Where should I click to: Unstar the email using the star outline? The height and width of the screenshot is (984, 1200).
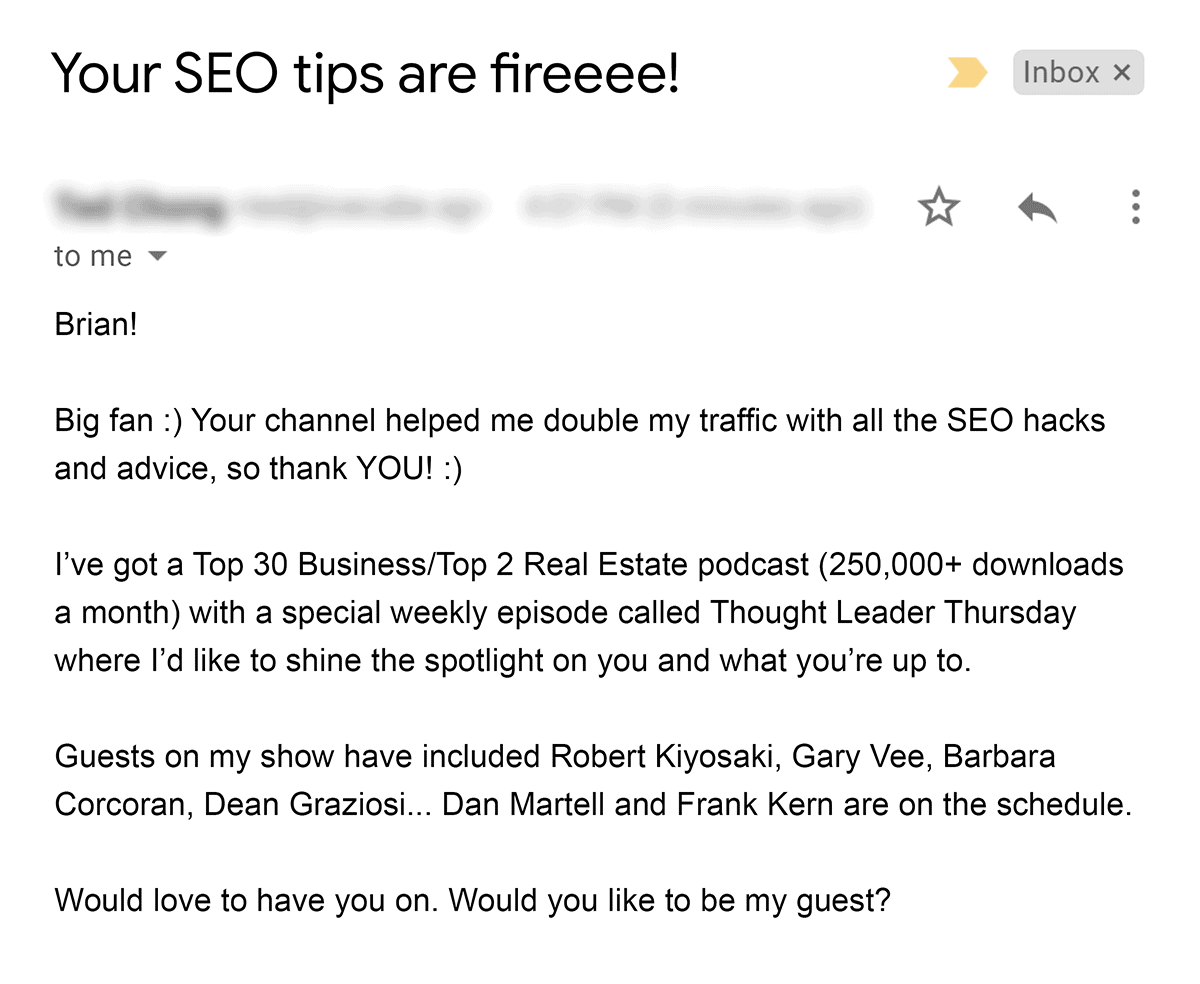(938, 207)
